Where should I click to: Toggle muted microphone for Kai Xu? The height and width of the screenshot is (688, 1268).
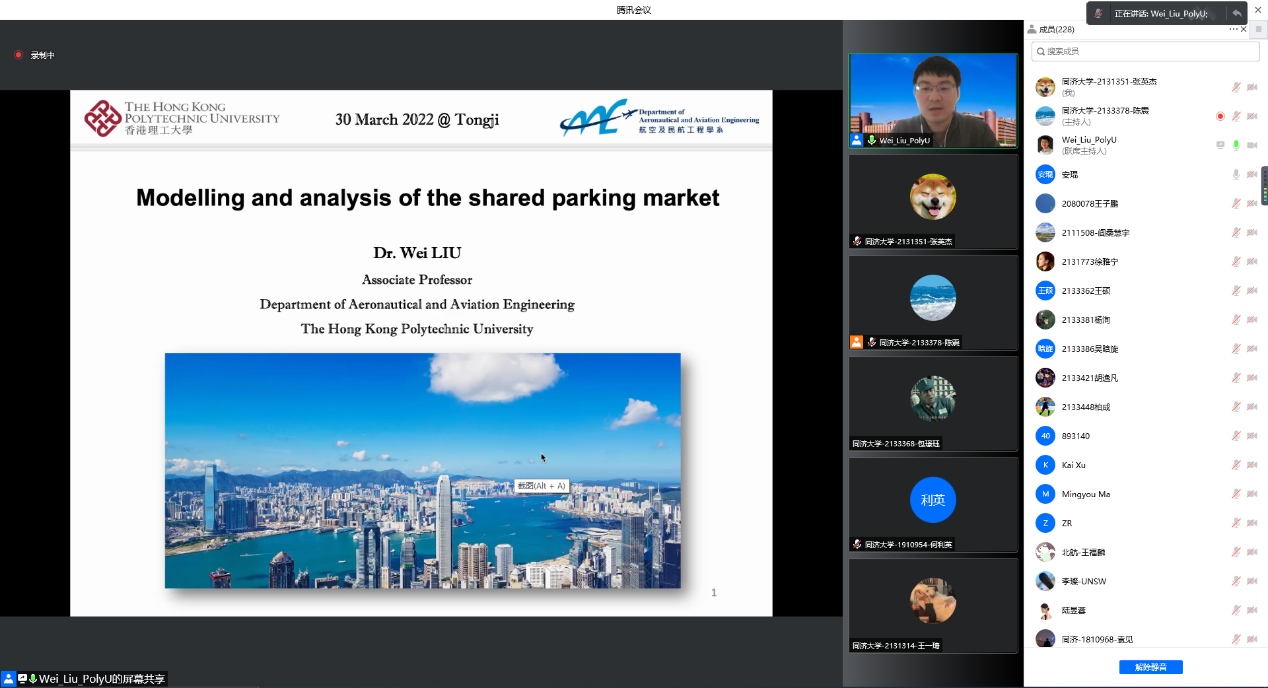(1236, 465)
